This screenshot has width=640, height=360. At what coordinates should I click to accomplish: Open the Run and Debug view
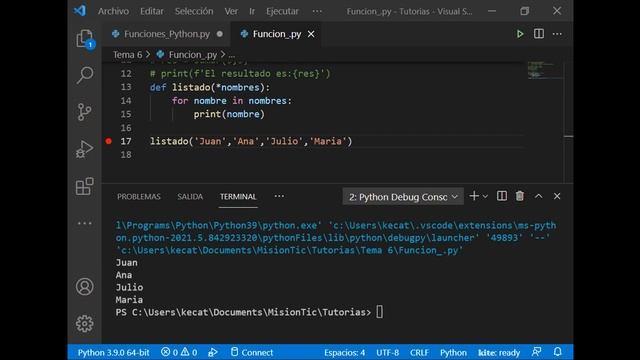84,149
